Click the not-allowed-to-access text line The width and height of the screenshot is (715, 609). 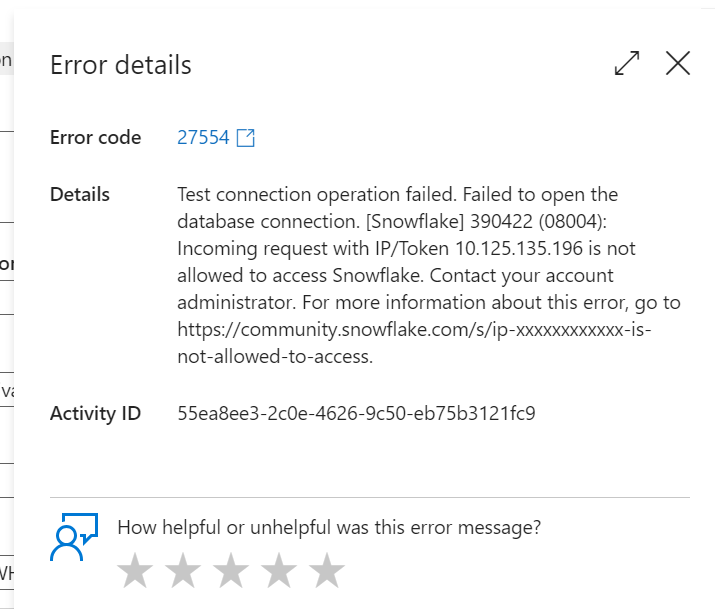(x=275, y=356)
